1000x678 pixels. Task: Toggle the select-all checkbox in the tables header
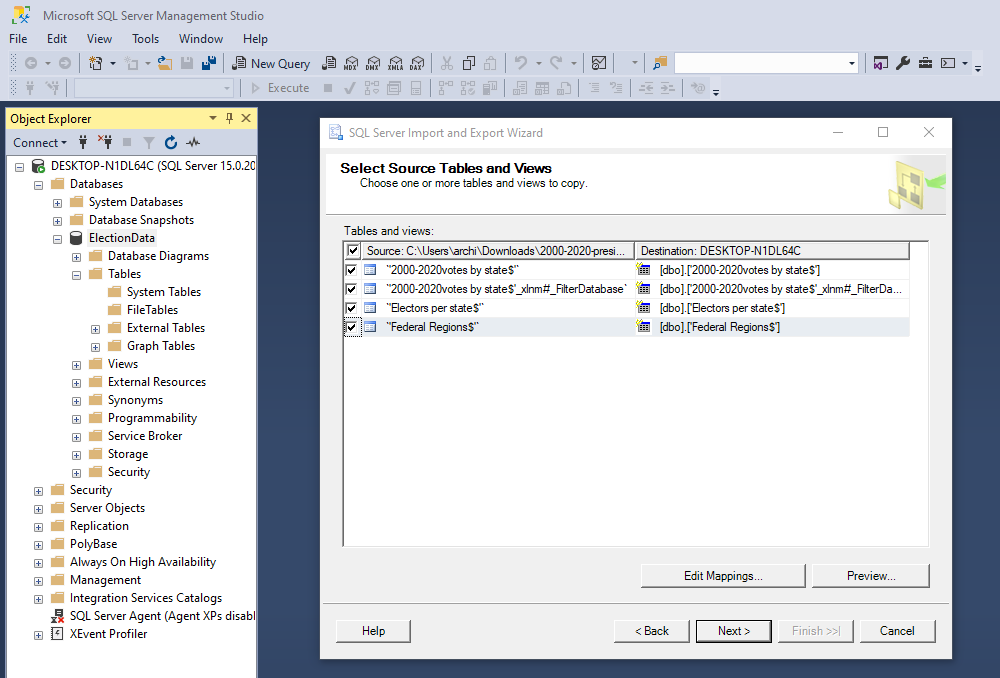tap(353, 250)
